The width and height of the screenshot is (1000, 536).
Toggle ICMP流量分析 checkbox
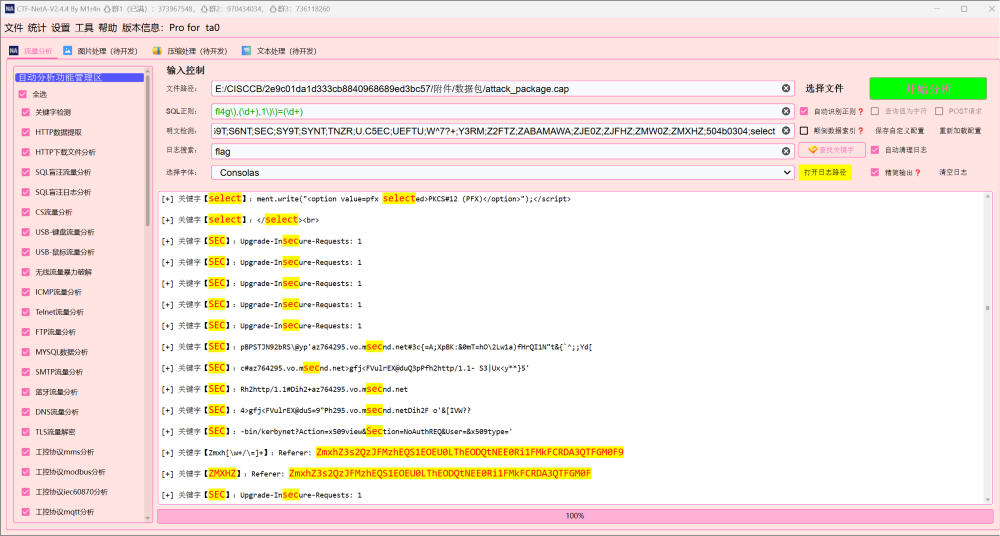point(26,292)
